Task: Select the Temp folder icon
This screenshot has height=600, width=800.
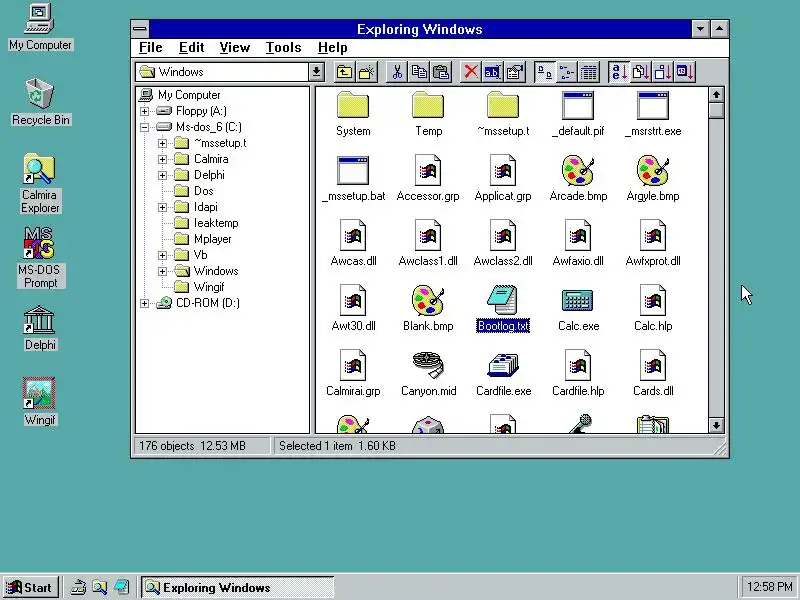Action: coord(428,105)
